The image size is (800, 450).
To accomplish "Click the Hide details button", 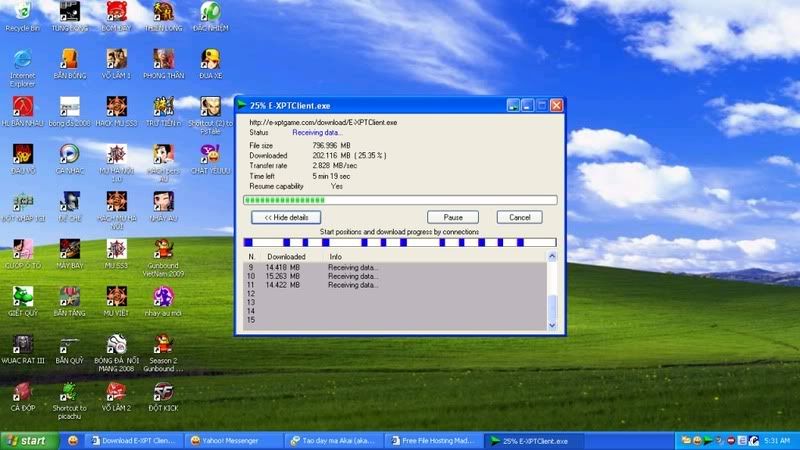I will [x=286, y=217].
